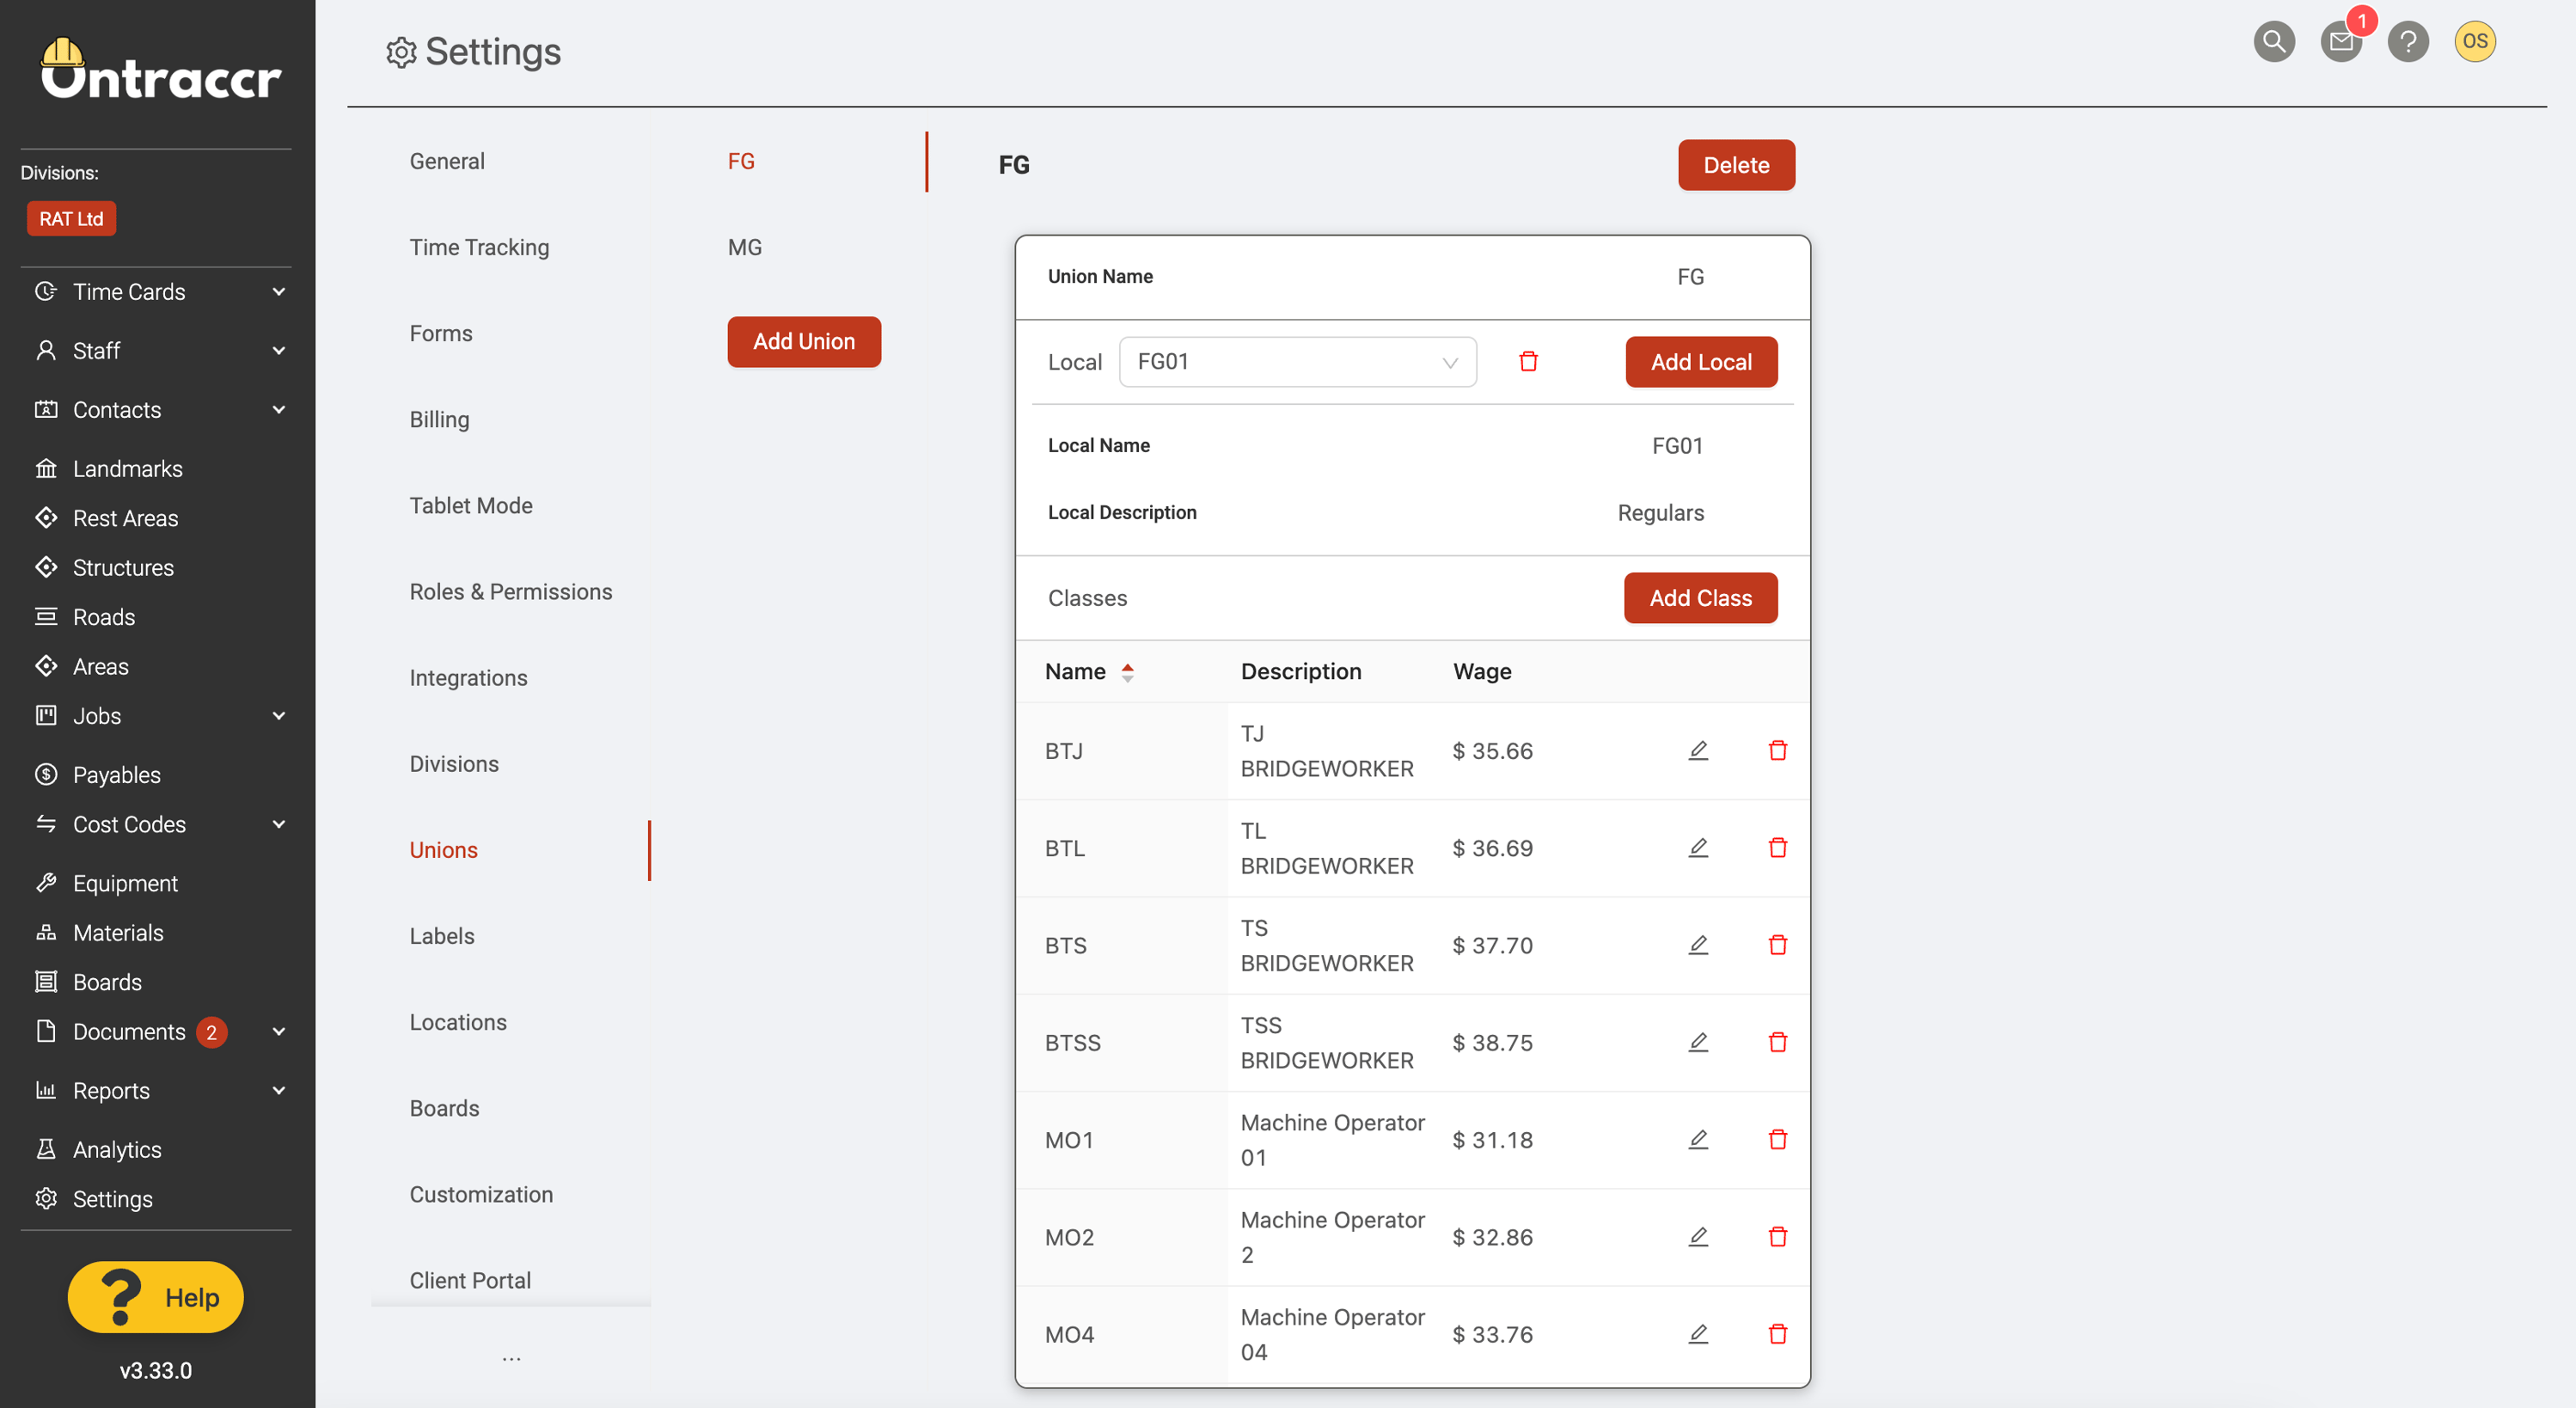The image size is (2576, 1408).
Task: Delete the FG01 local with trash icon
Action: tap(1528, 361)
